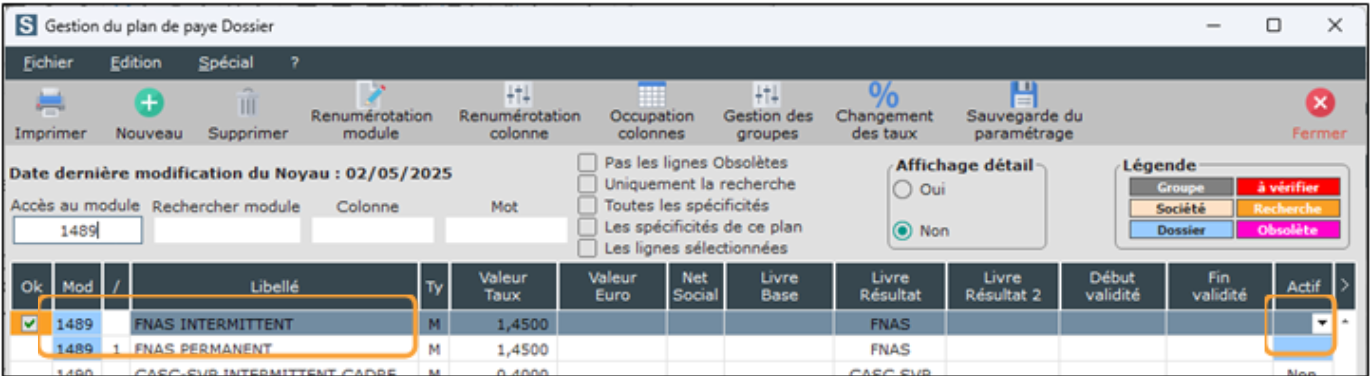The width and height of the screenshot is (1372, 376).
Task: Click Sauvegarde du paramétrage floppy icon
Action: click(x=1023, y=96)
